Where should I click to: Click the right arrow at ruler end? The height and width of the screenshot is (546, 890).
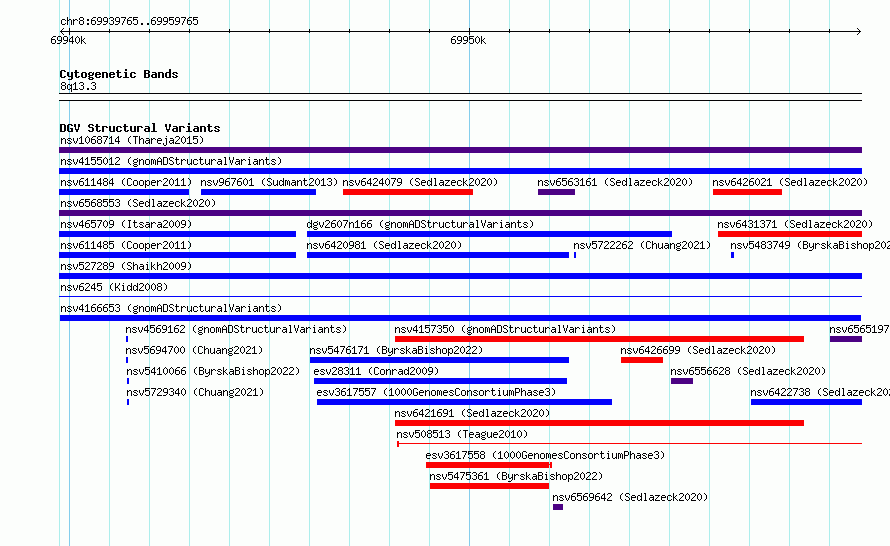tap(859, 31)
